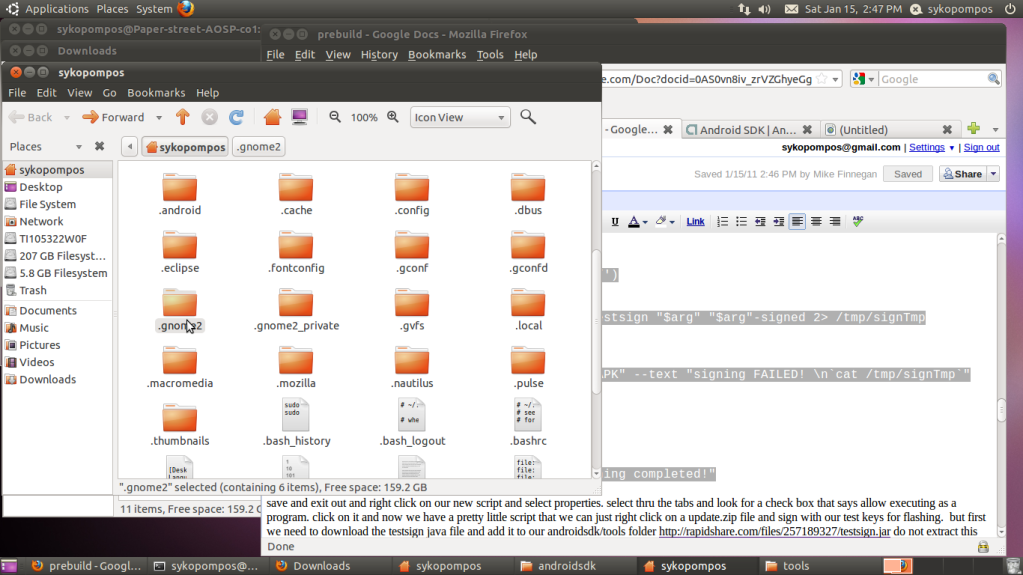Zoom in on file view
Screen dimensions: 1023x575
click(x=393, y=117)
